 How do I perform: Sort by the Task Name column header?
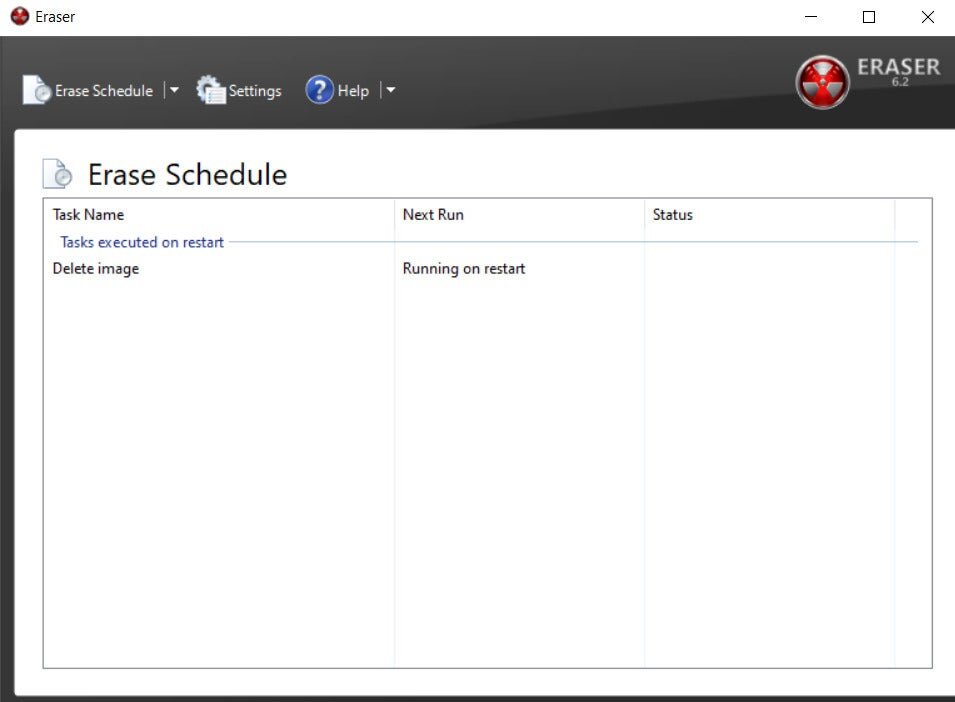click(x=219, y=214)
